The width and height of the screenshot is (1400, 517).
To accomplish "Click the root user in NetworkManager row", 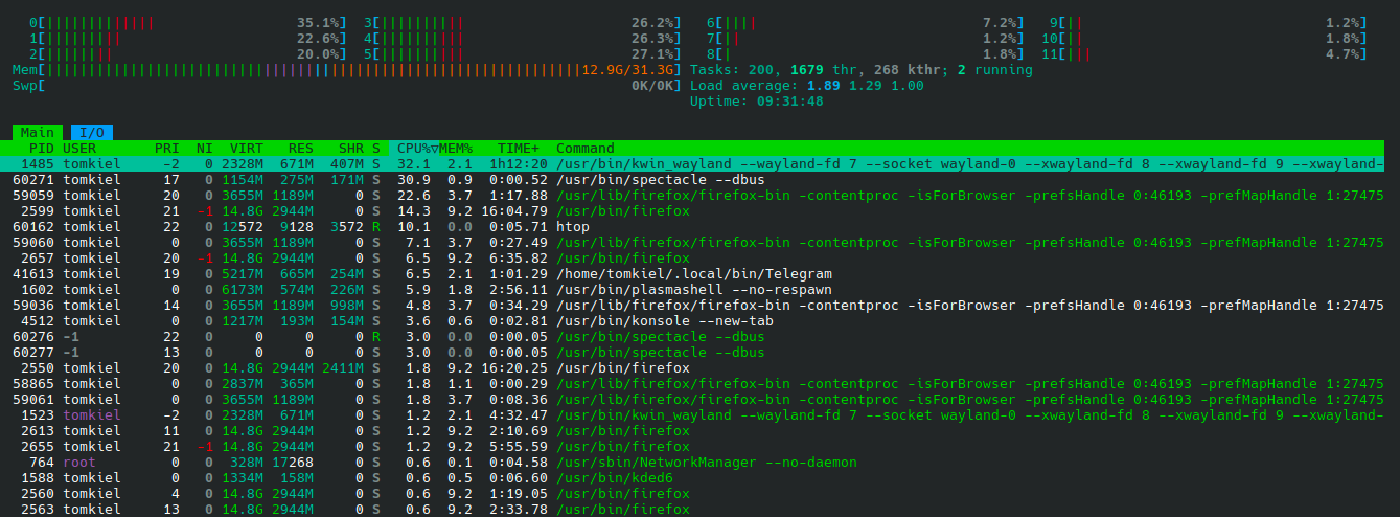I will click(79, 462).
